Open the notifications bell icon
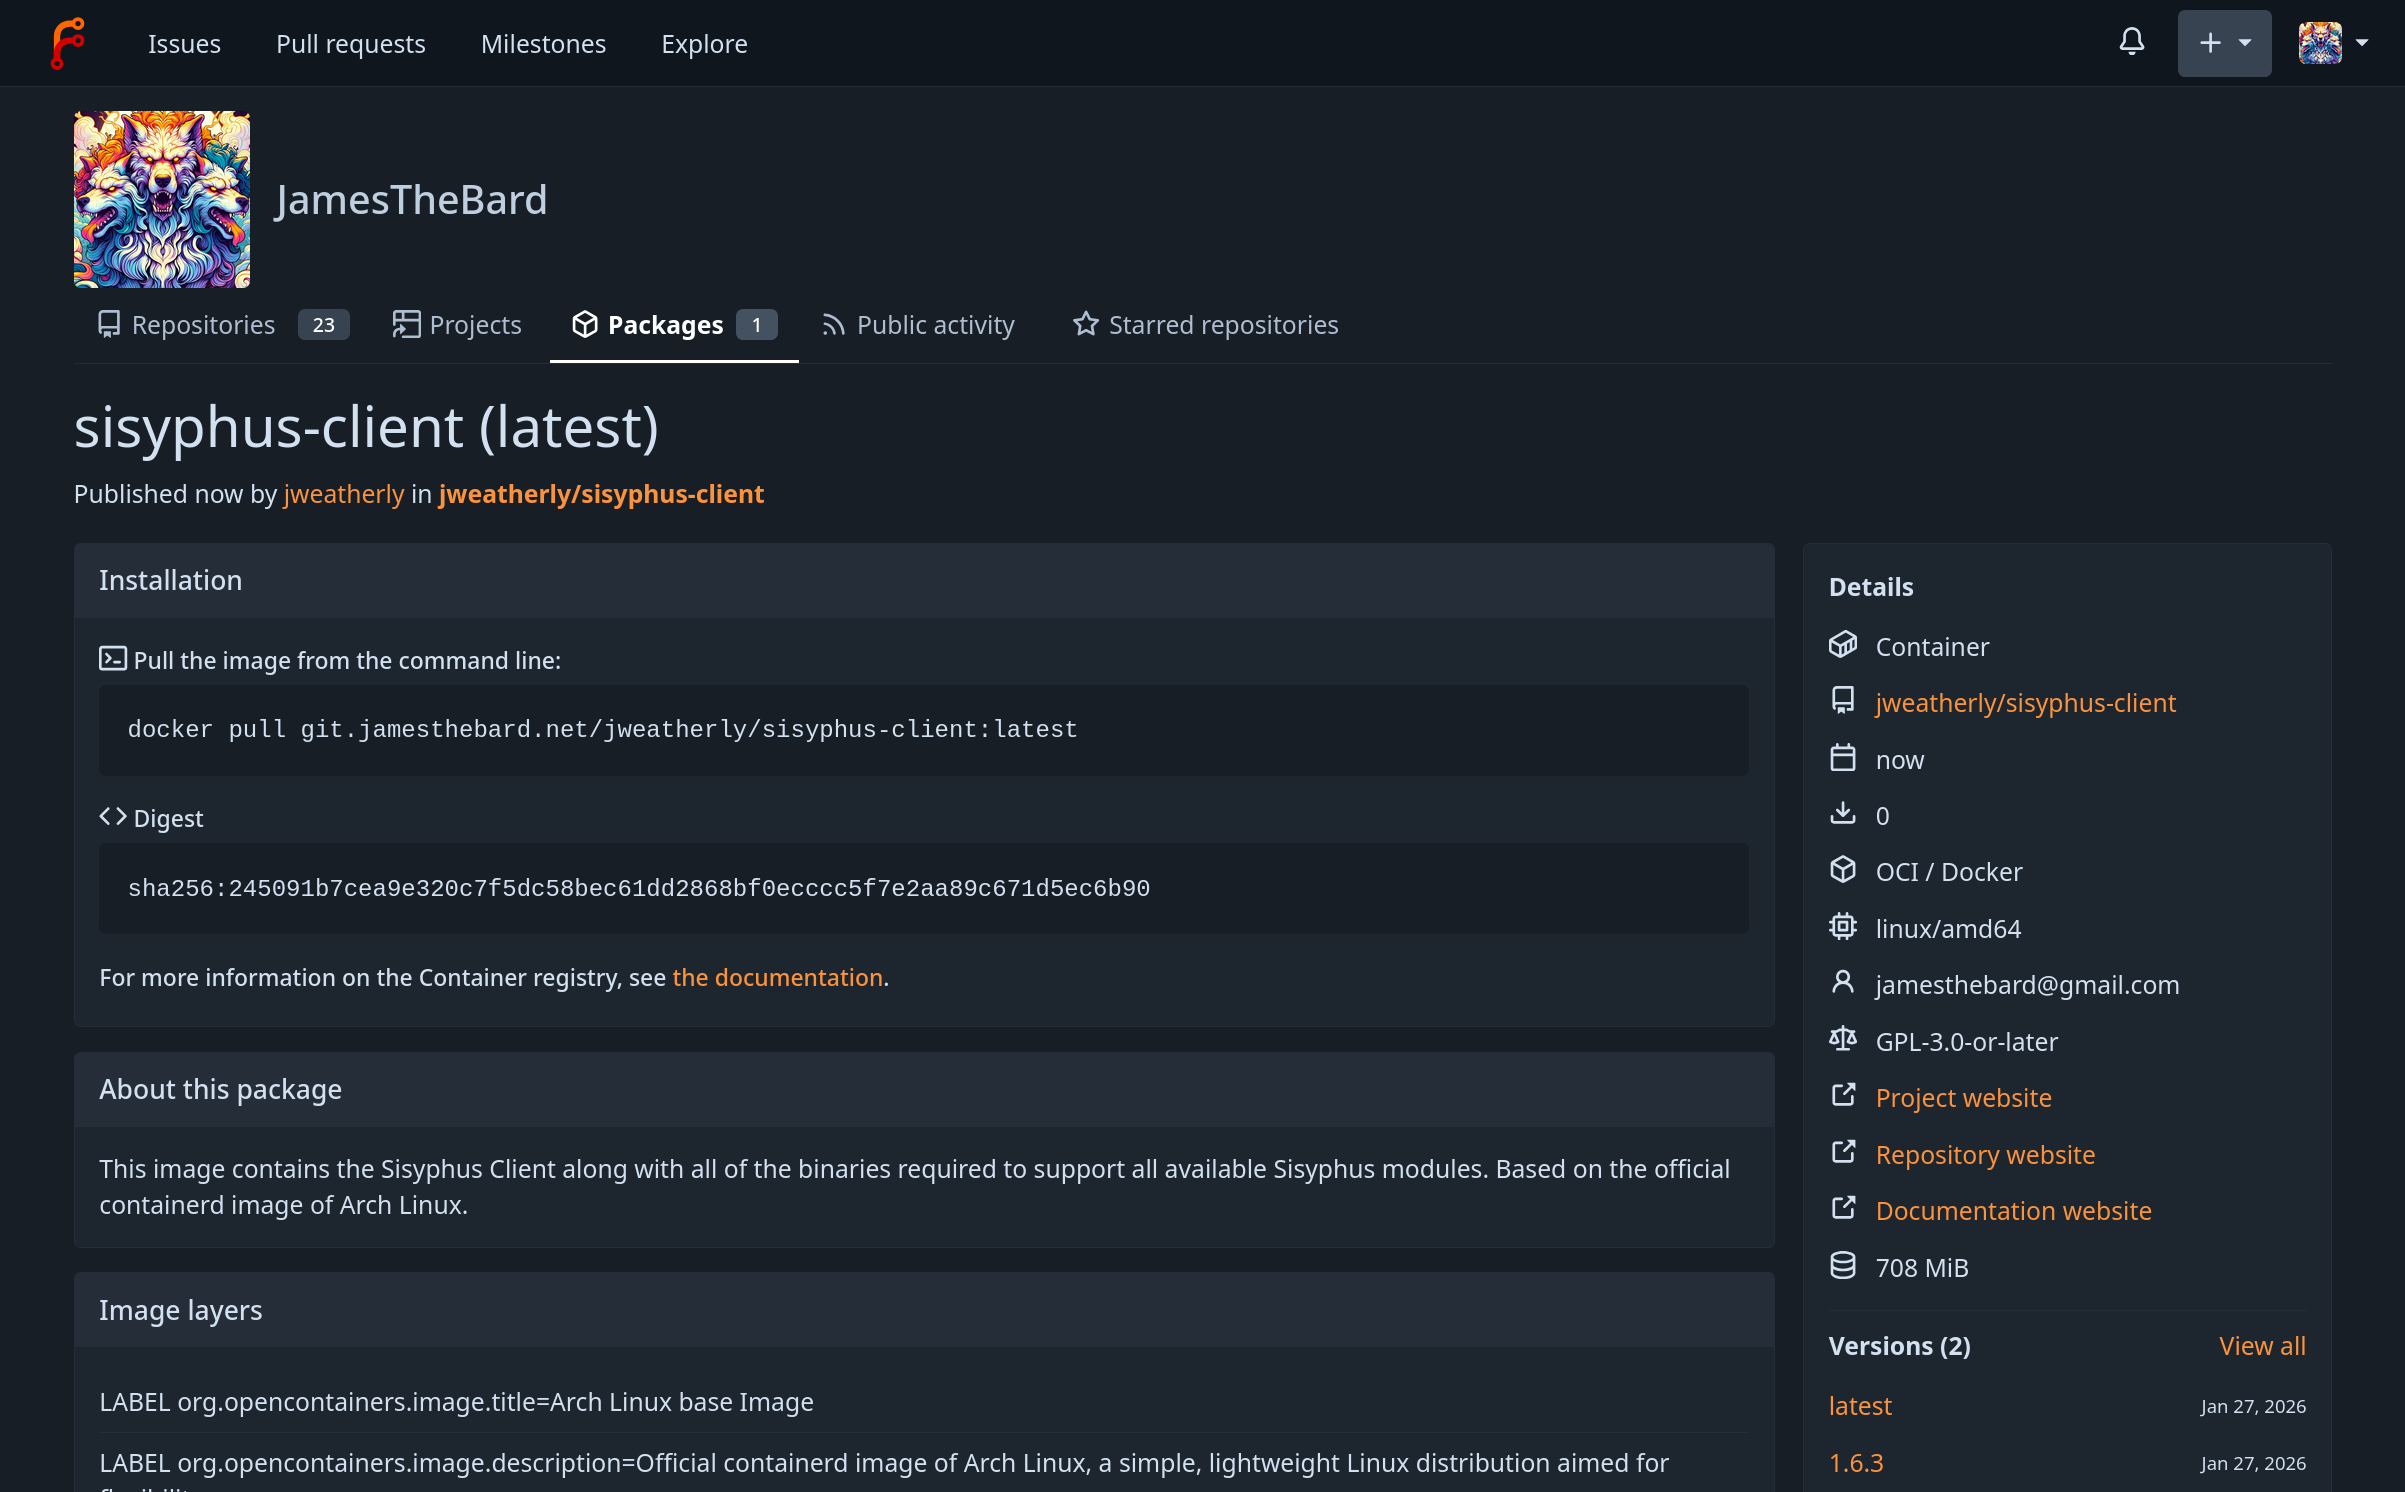2405x1492 pixels. (x=2131, y=43)
